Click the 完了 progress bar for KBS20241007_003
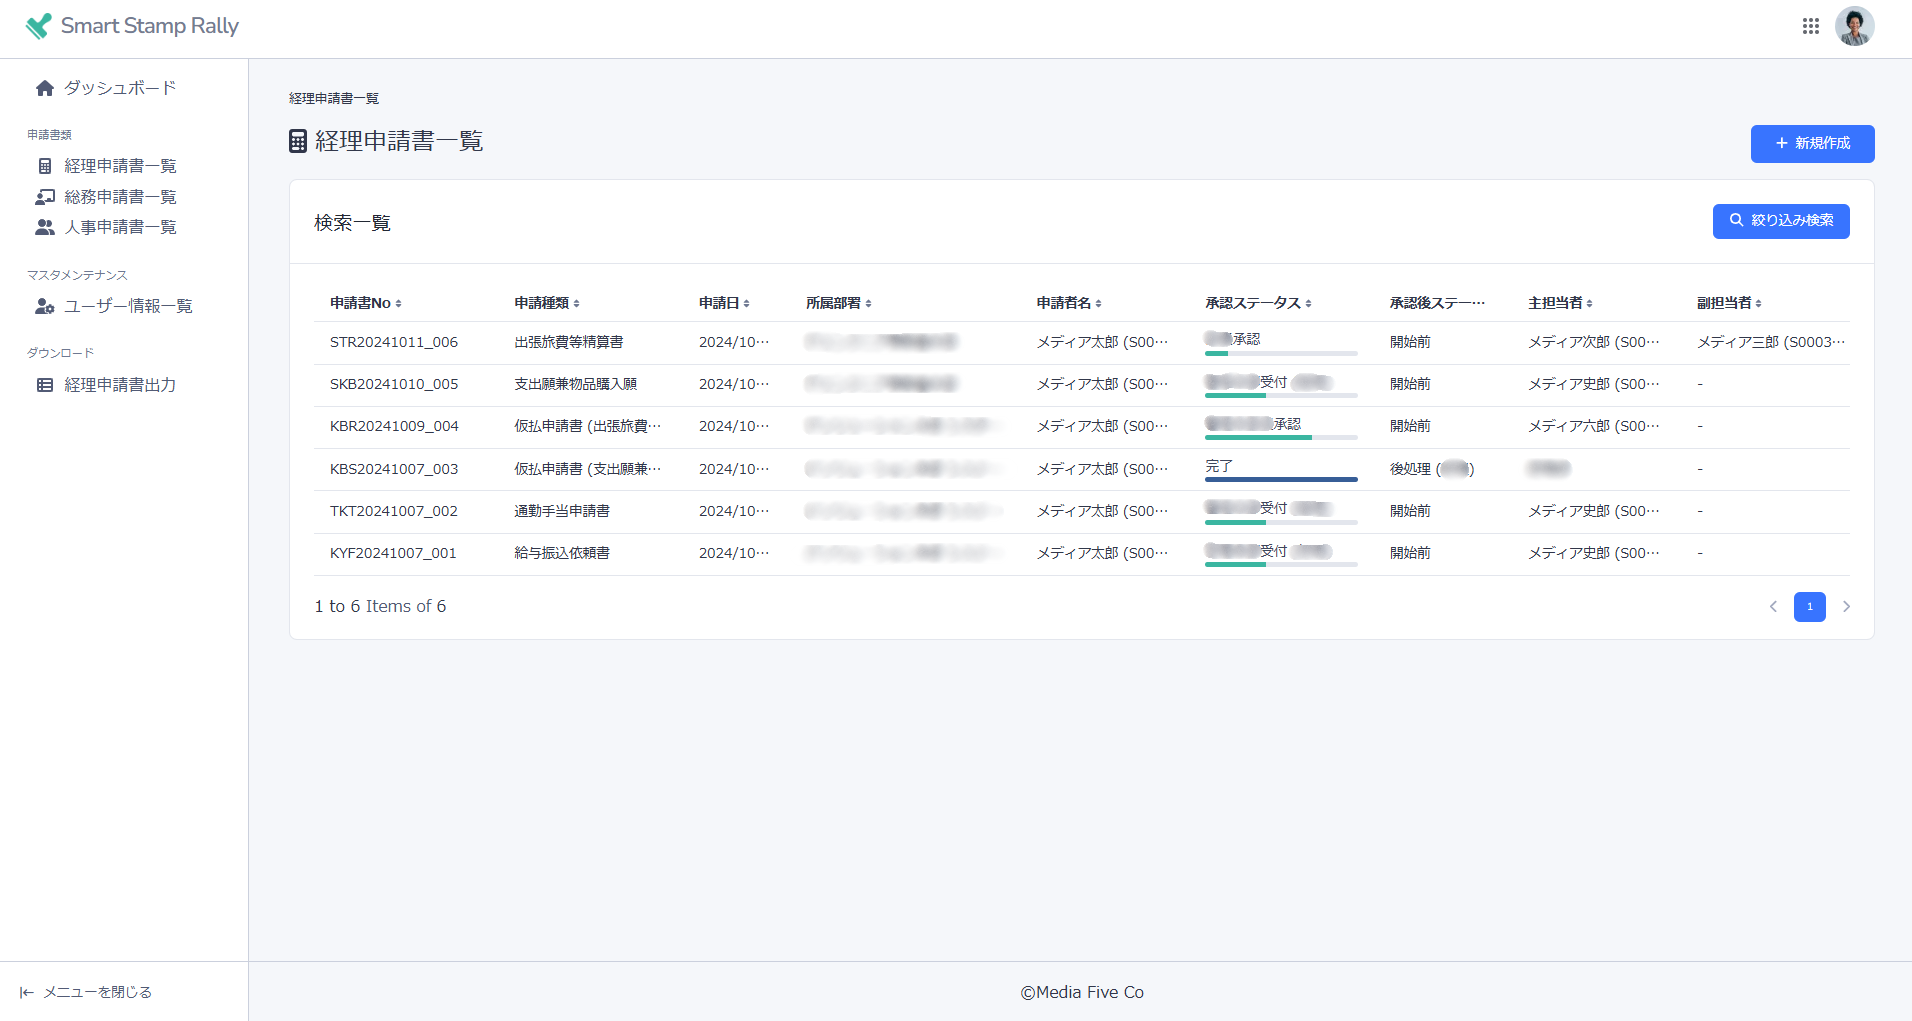The width and height of the screenshot is (1912, 1021). tap(1281, 479)
